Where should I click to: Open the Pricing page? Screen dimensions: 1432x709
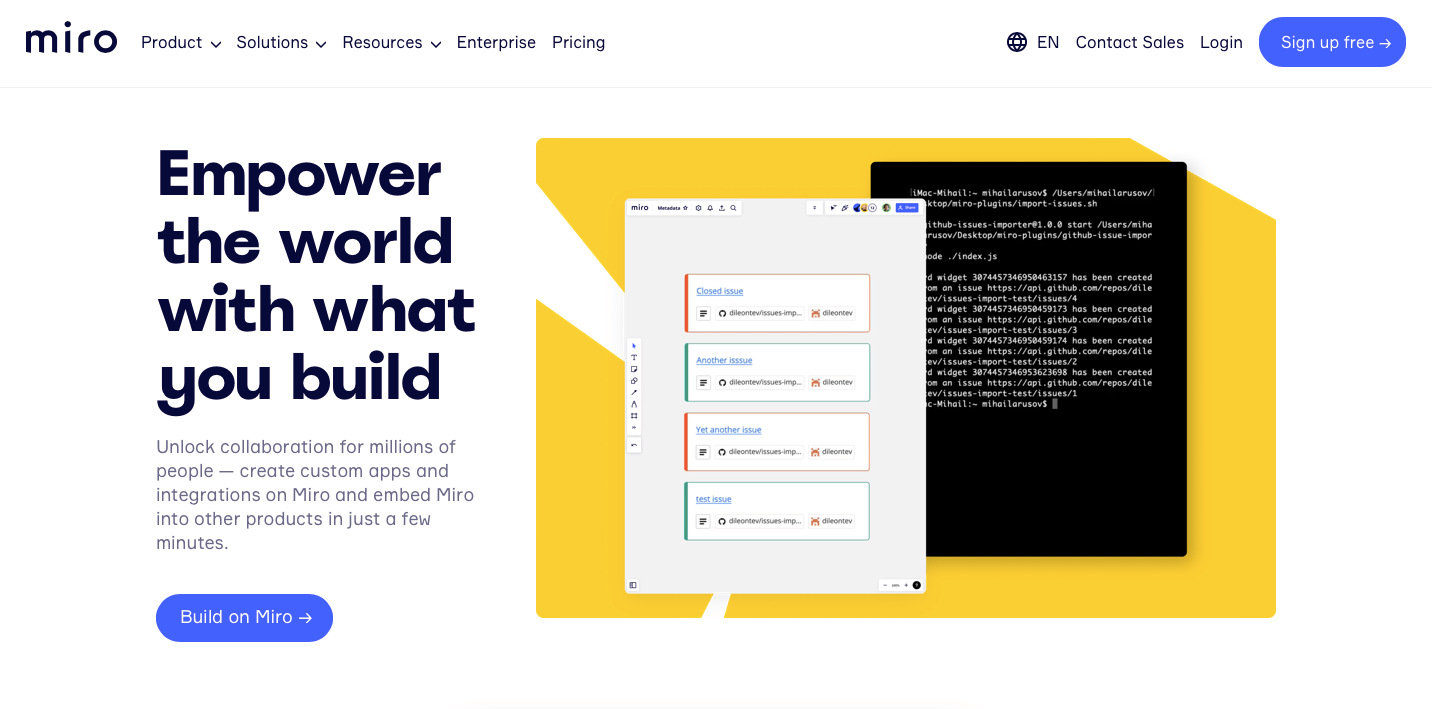click(578, 43)
